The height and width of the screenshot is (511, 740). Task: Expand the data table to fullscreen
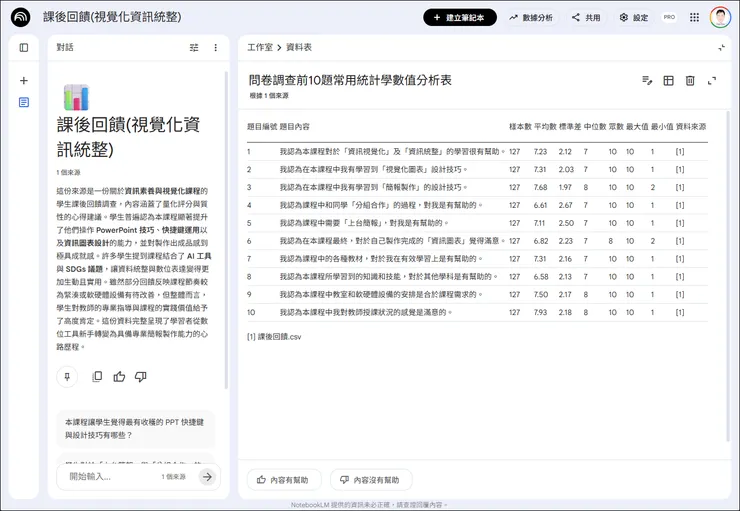pos(712,81)
